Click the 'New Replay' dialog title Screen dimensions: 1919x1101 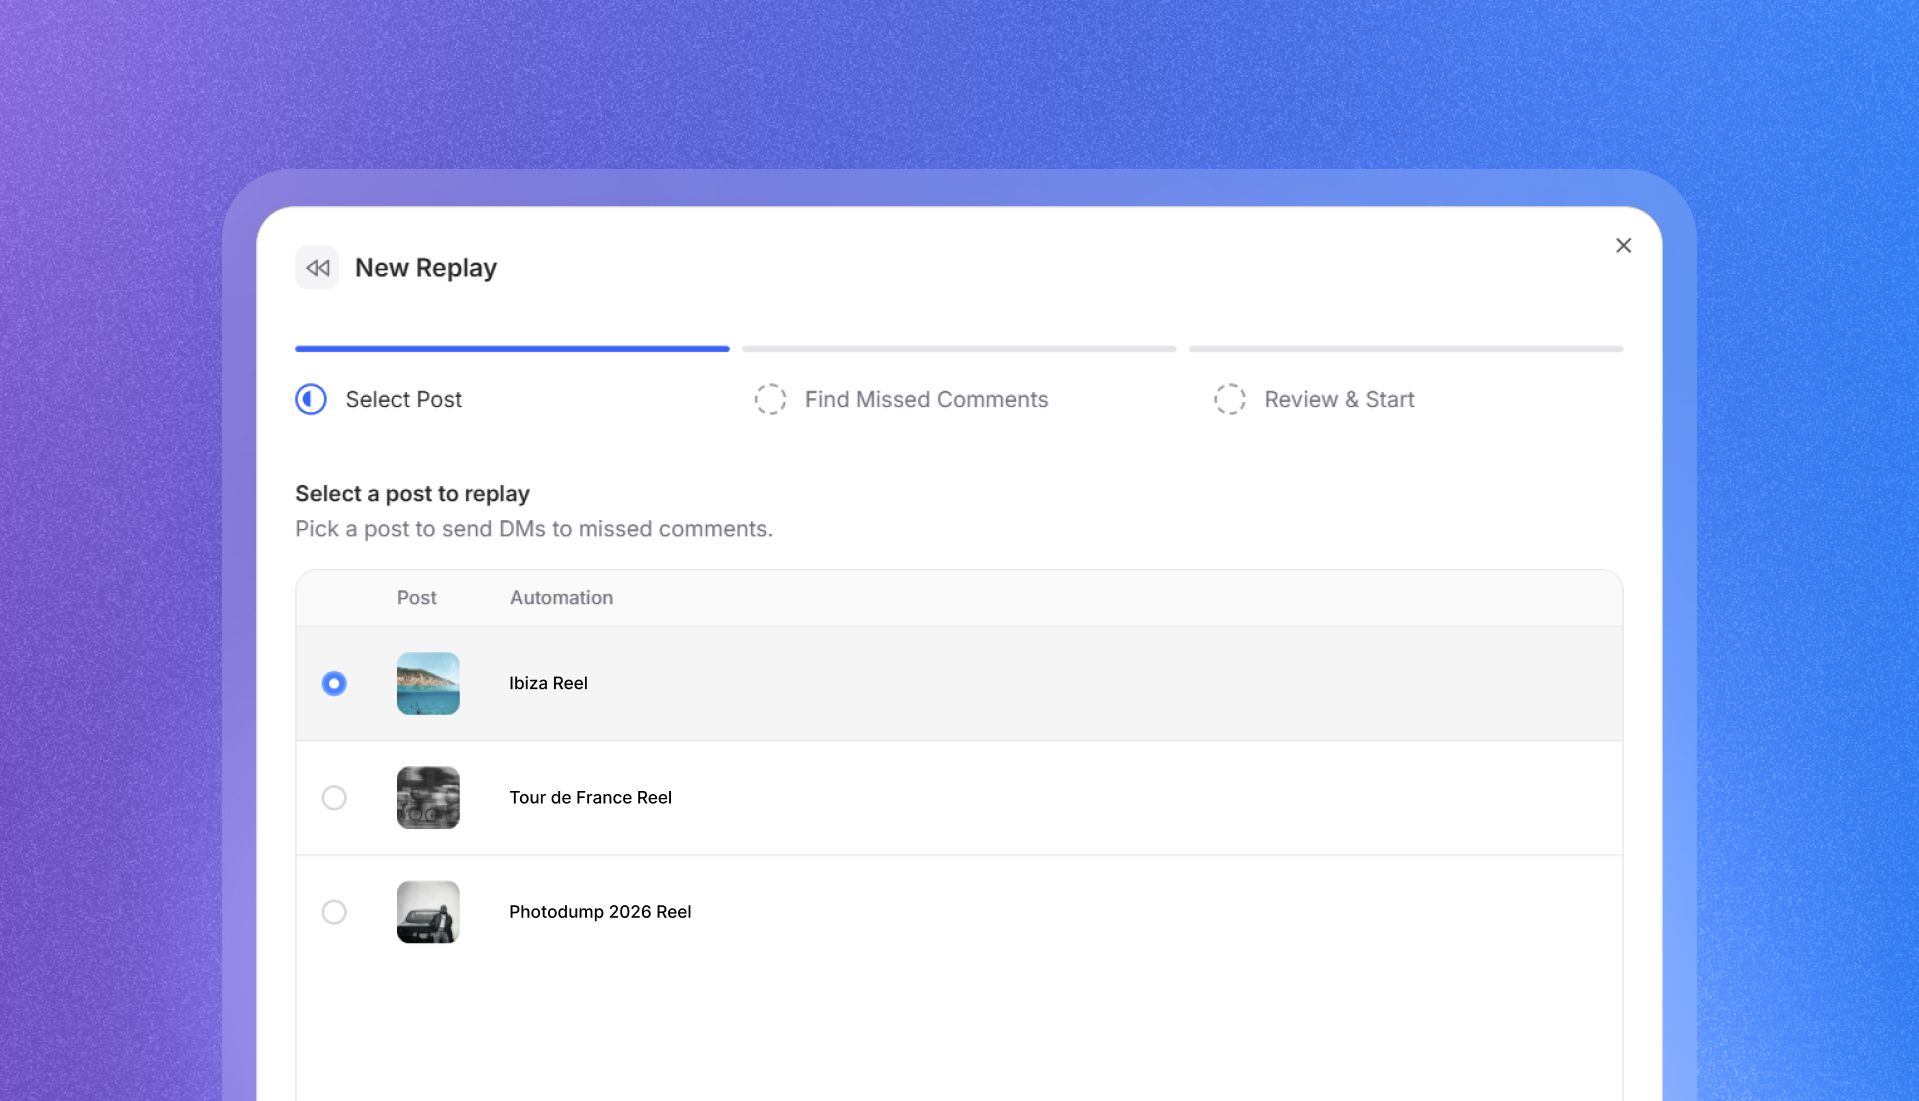point(426,268)
